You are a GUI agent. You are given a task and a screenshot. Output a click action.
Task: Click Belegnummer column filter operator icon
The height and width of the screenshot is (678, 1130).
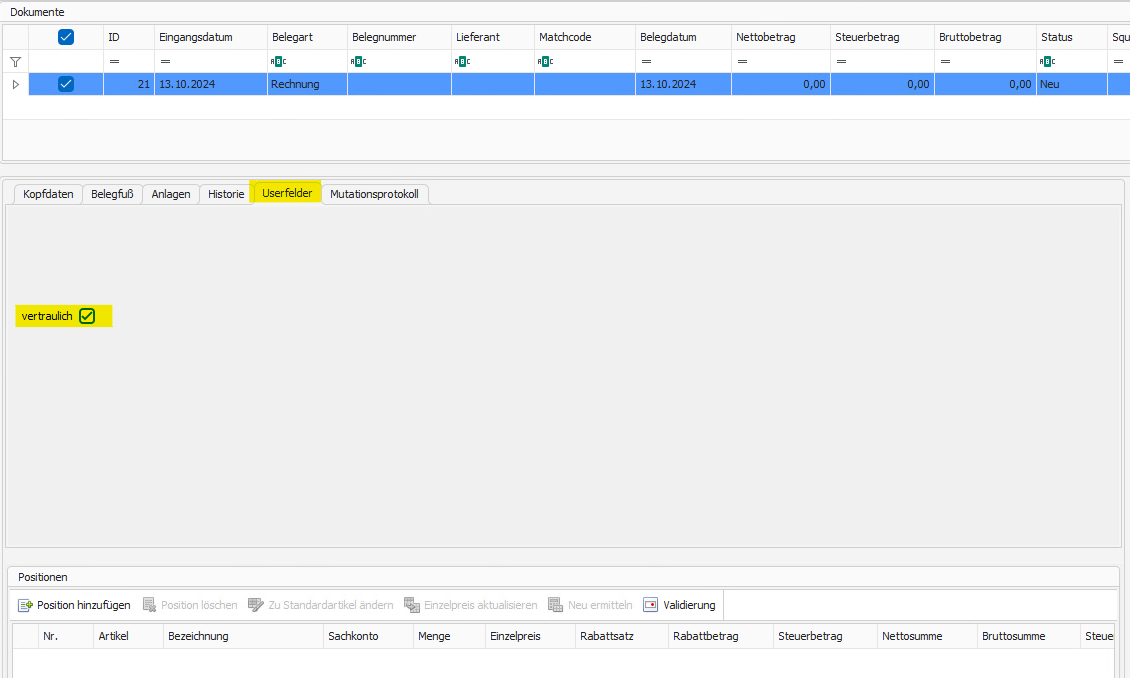pyautogui.click(x=358, y=62)
